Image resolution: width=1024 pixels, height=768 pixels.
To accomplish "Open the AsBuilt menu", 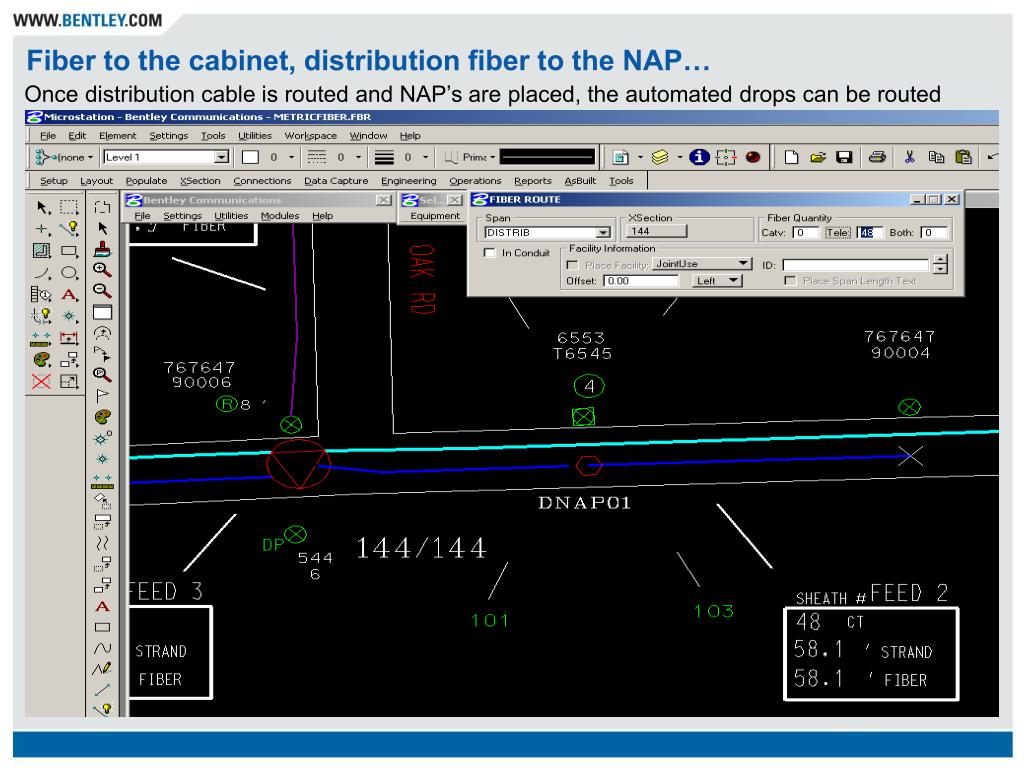I will (x=580, y=181).
